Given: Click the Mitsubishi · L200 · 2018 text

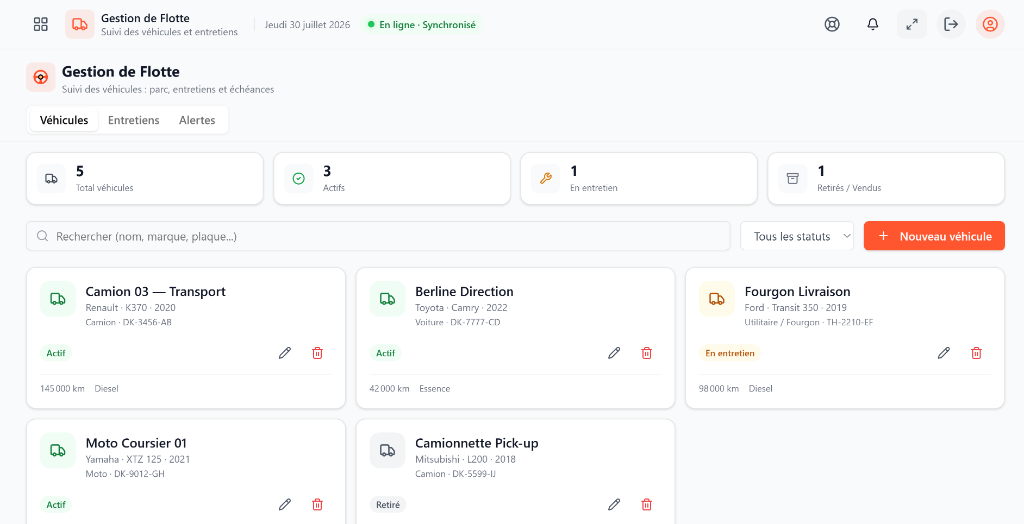Looking at the screenshot, I should pos(466,459).
